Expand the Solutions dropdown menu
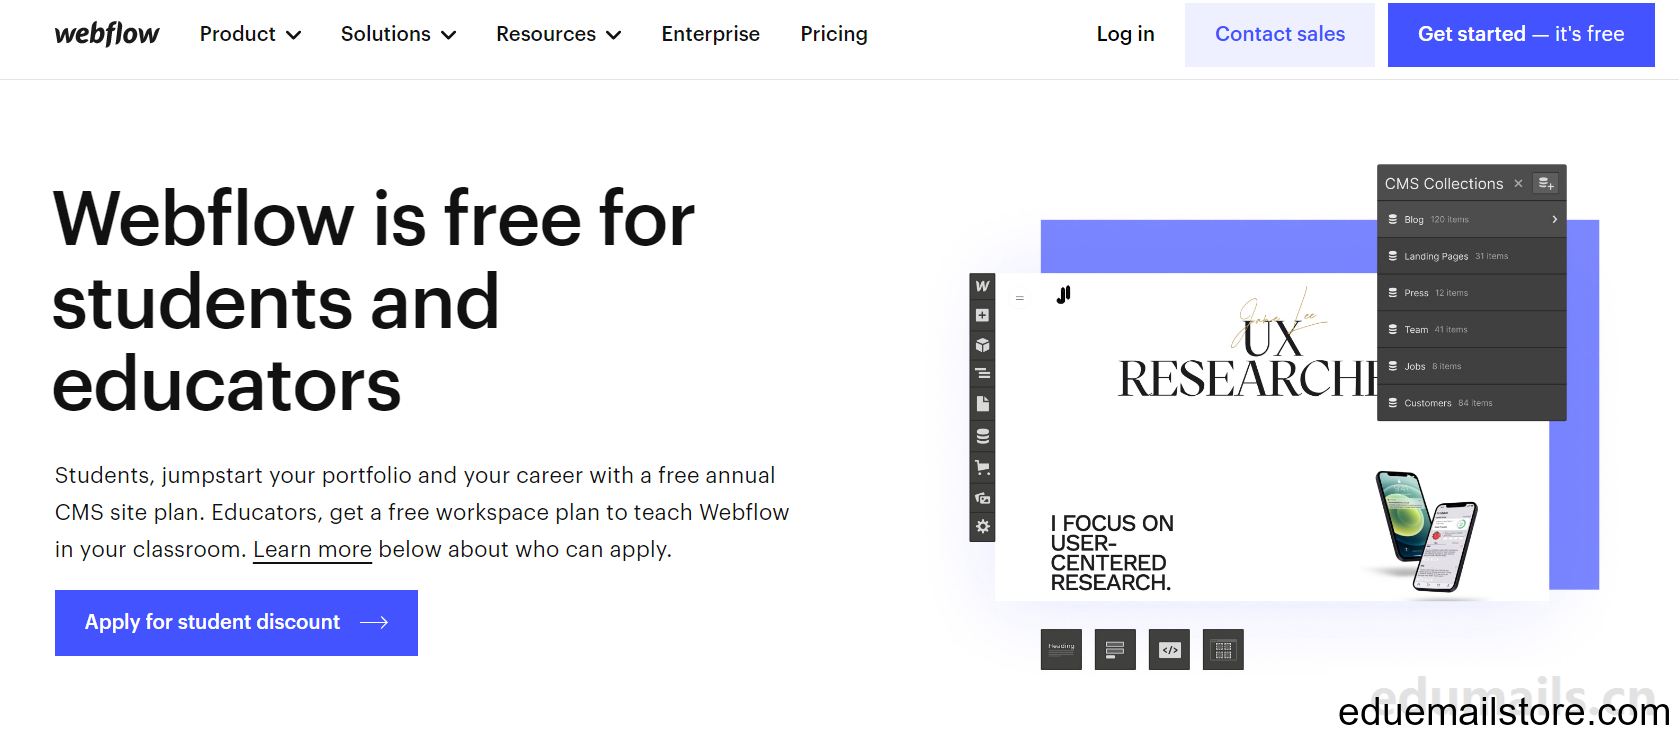This screenshot has width=1679, height=739. [x=398, y=34]
